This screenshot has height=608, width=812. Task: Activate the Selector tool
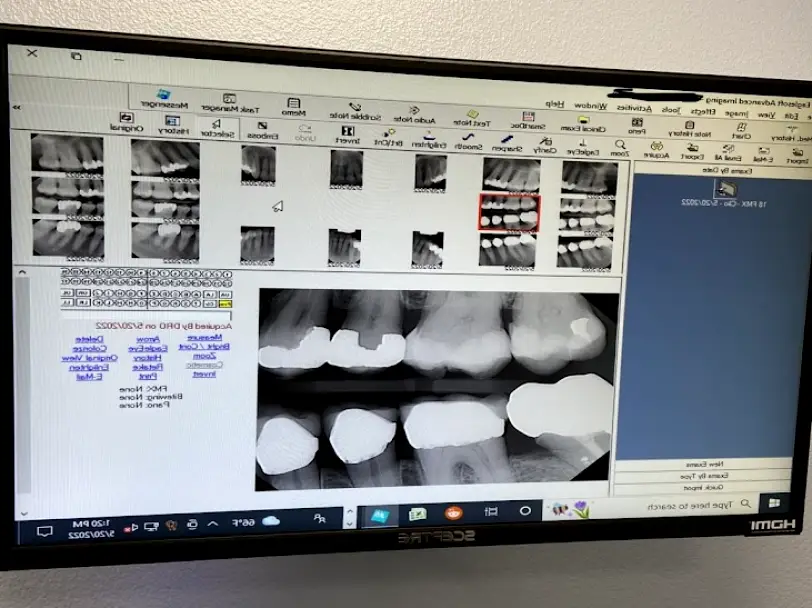(x=217, y=129)
